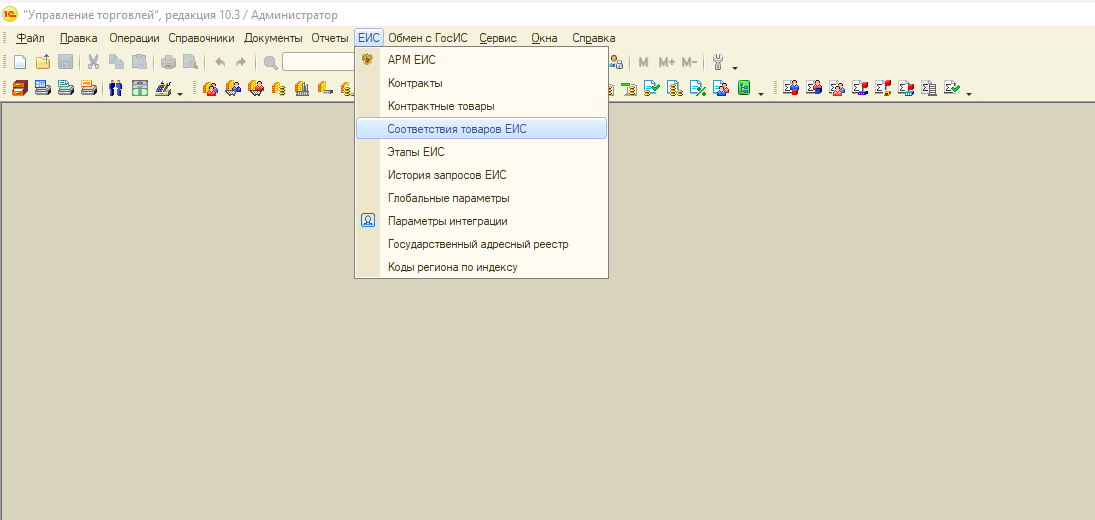Screen dimensions: 1095x520
Task: Open the Файл menu
Action: point(30,38)
